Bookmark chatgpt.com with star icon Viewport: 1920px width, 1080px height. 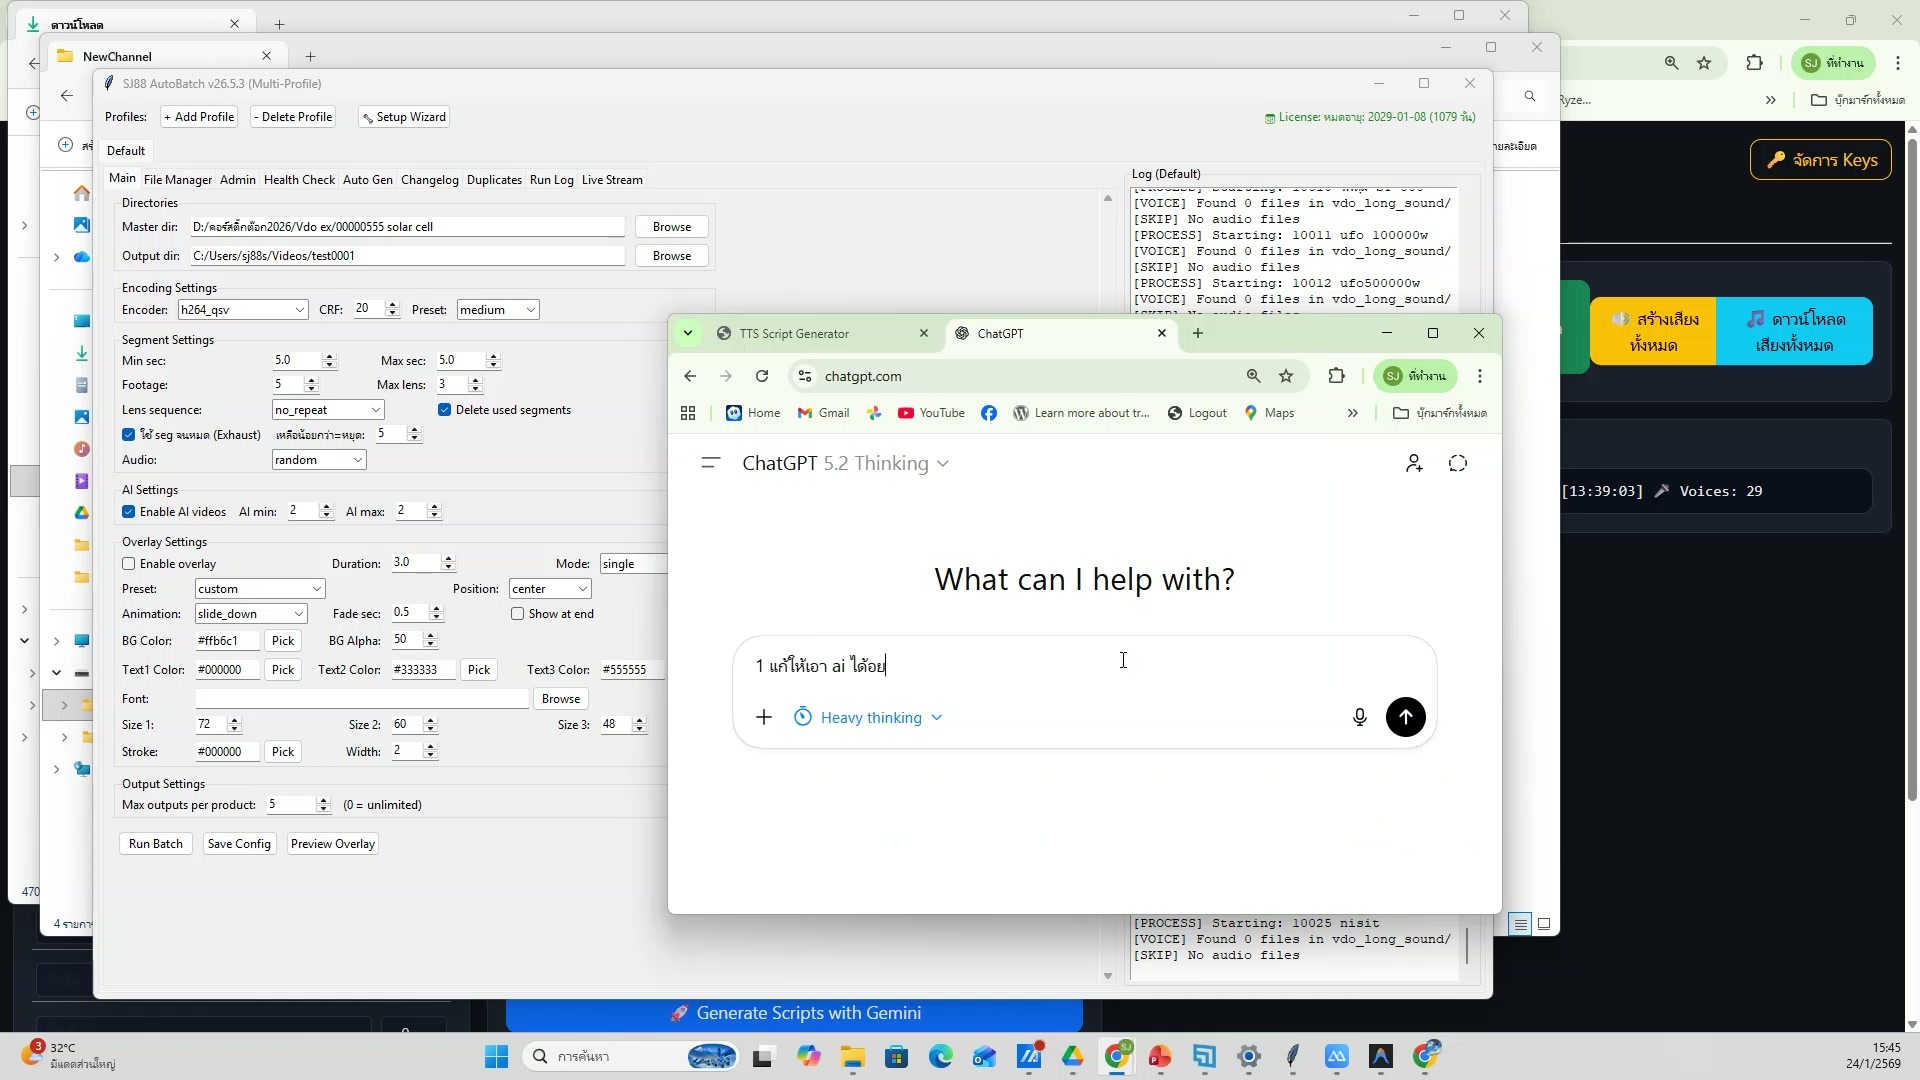(x=1286, y=376)
